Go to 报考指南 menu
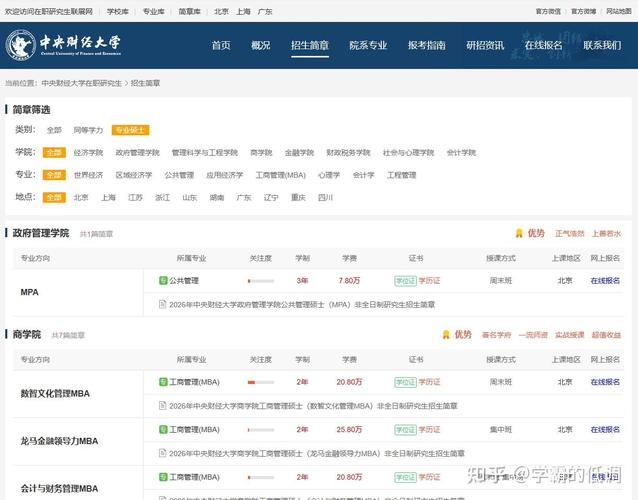This screenshot has width=638, height=500. coord(426,45)
